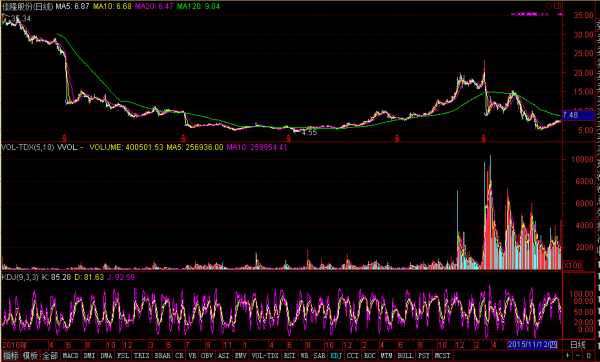Switch to the 指标 tab
Screen dimensions: 600x362
pos(10,356)
